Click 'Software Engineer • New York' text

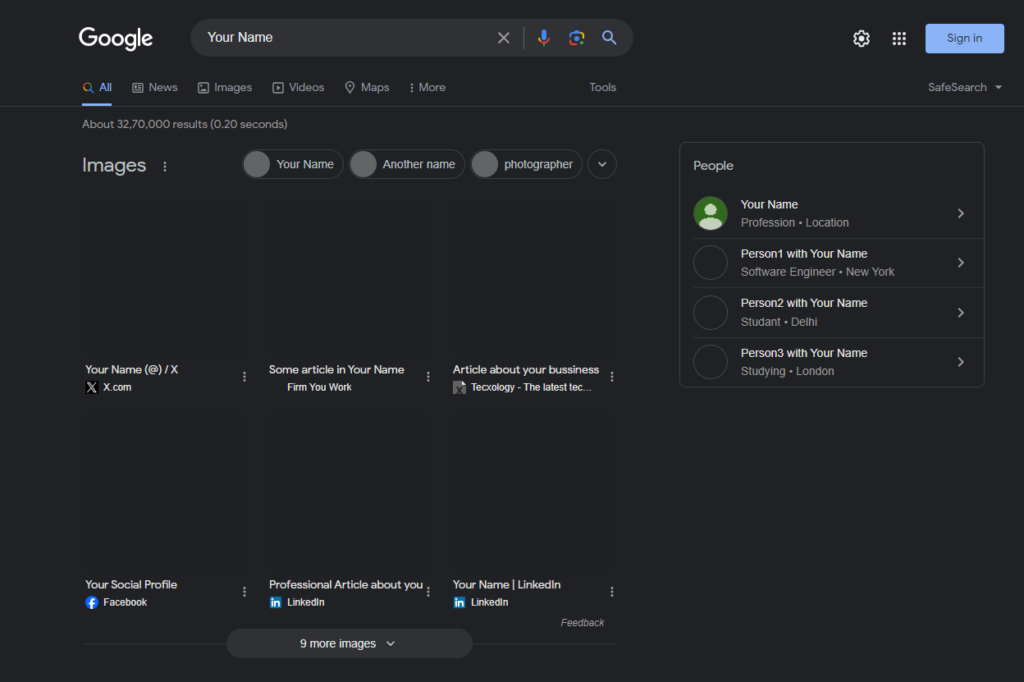(x=818, y=272)
